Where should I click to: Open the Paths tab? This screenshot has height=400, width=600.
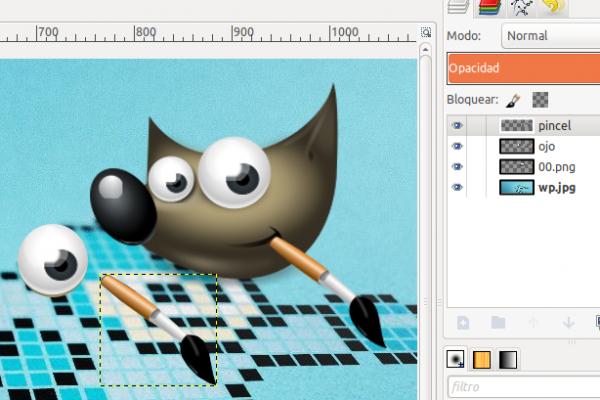pos(521,7)
